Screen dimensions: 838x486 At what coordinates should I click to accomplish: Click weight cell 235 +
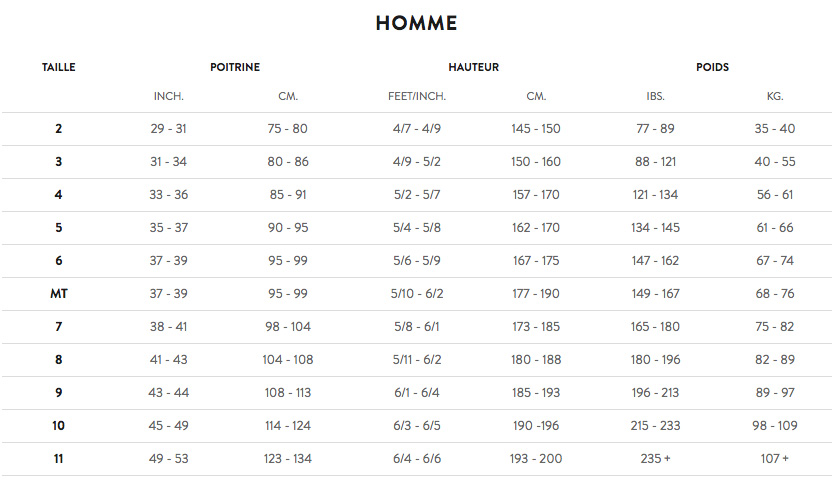[655, 459]
